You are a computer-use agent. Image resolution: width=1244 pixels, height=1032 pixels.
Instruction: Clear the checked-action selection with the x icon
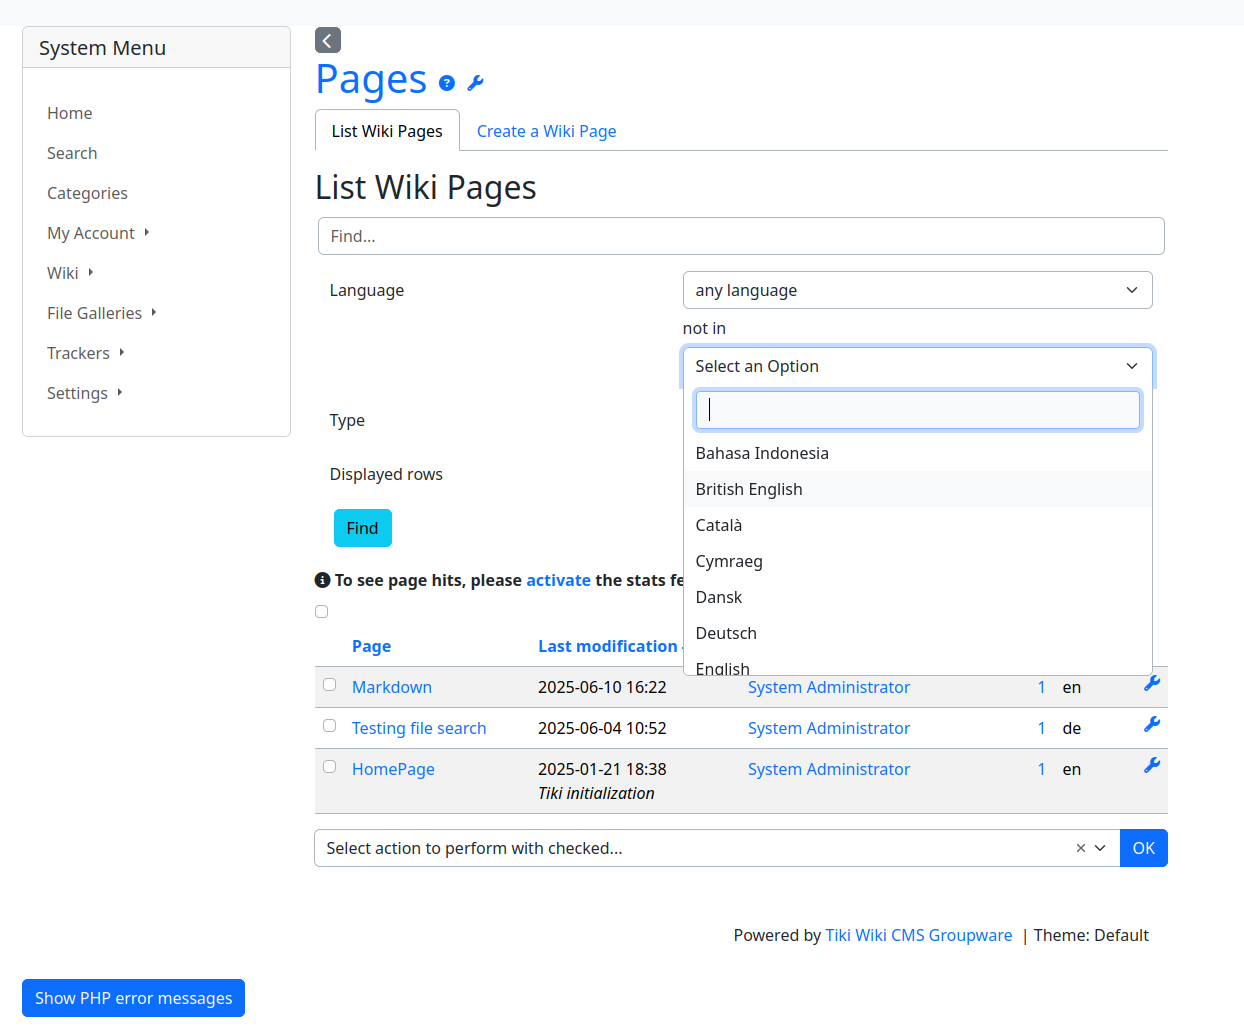[1080, 848]
